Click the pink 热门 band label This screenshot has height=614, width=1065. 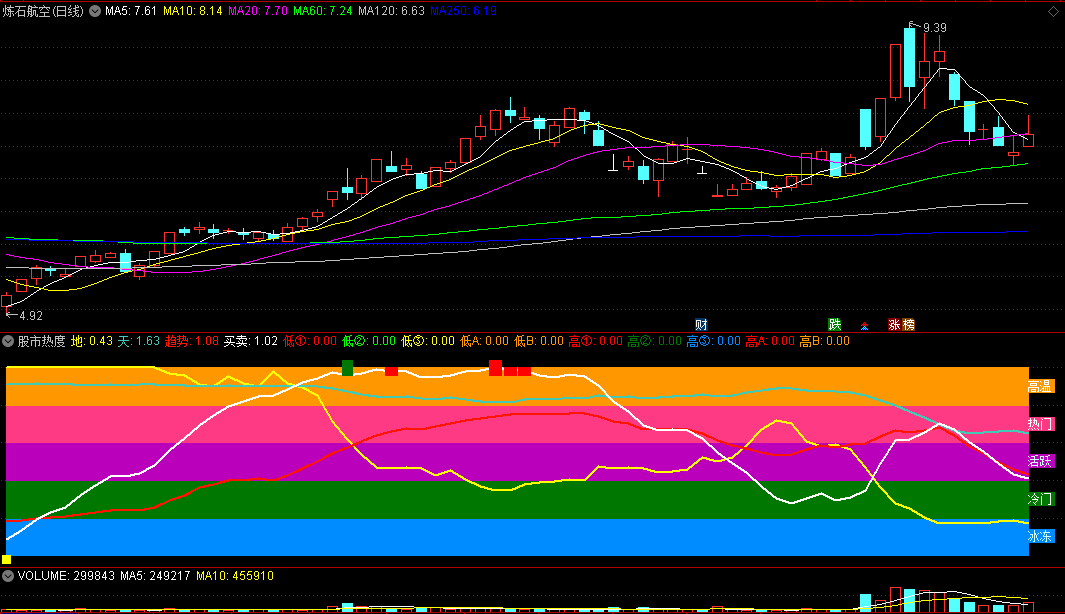coord(1040,424)
